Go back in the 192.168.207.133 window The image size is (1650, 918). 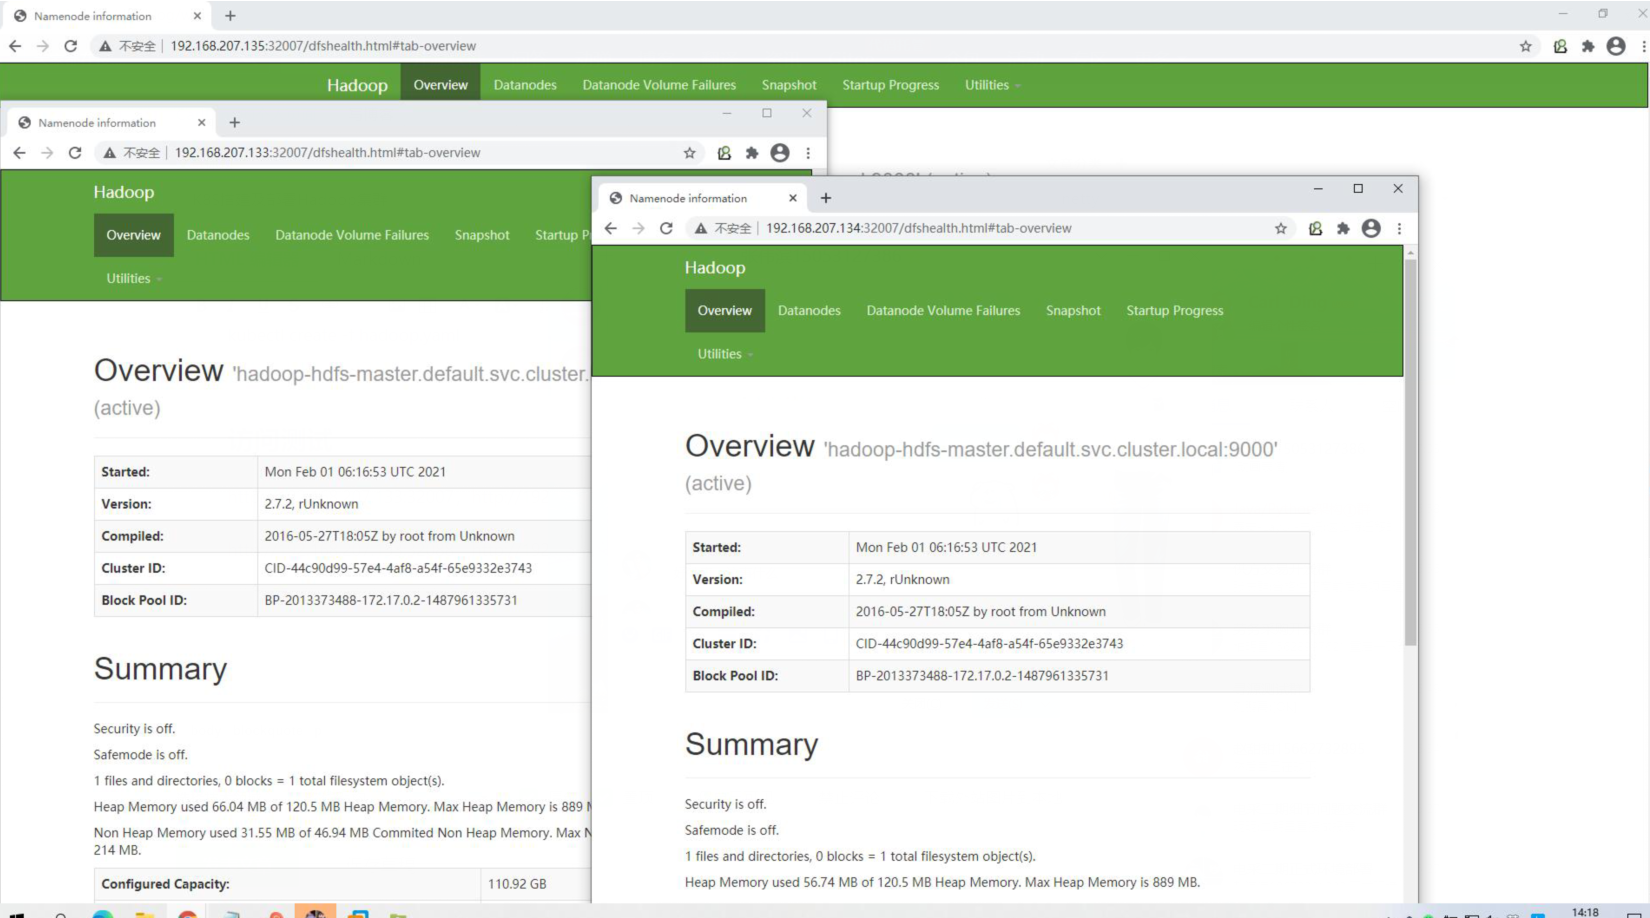(x=20, y=153)
